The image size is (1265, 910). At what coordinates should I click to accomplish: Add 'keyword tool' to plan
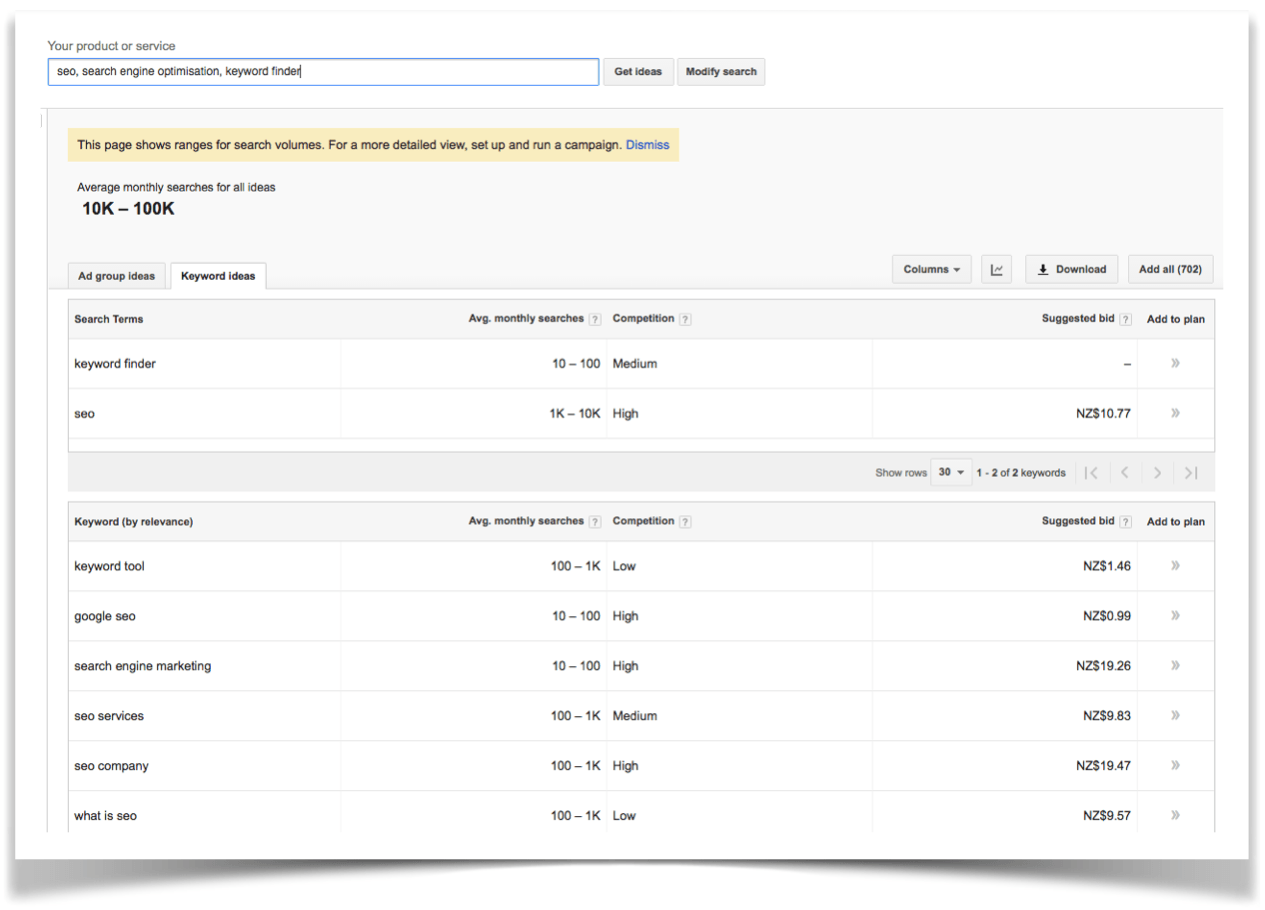pyautogui.click(x=1175, y=566)
